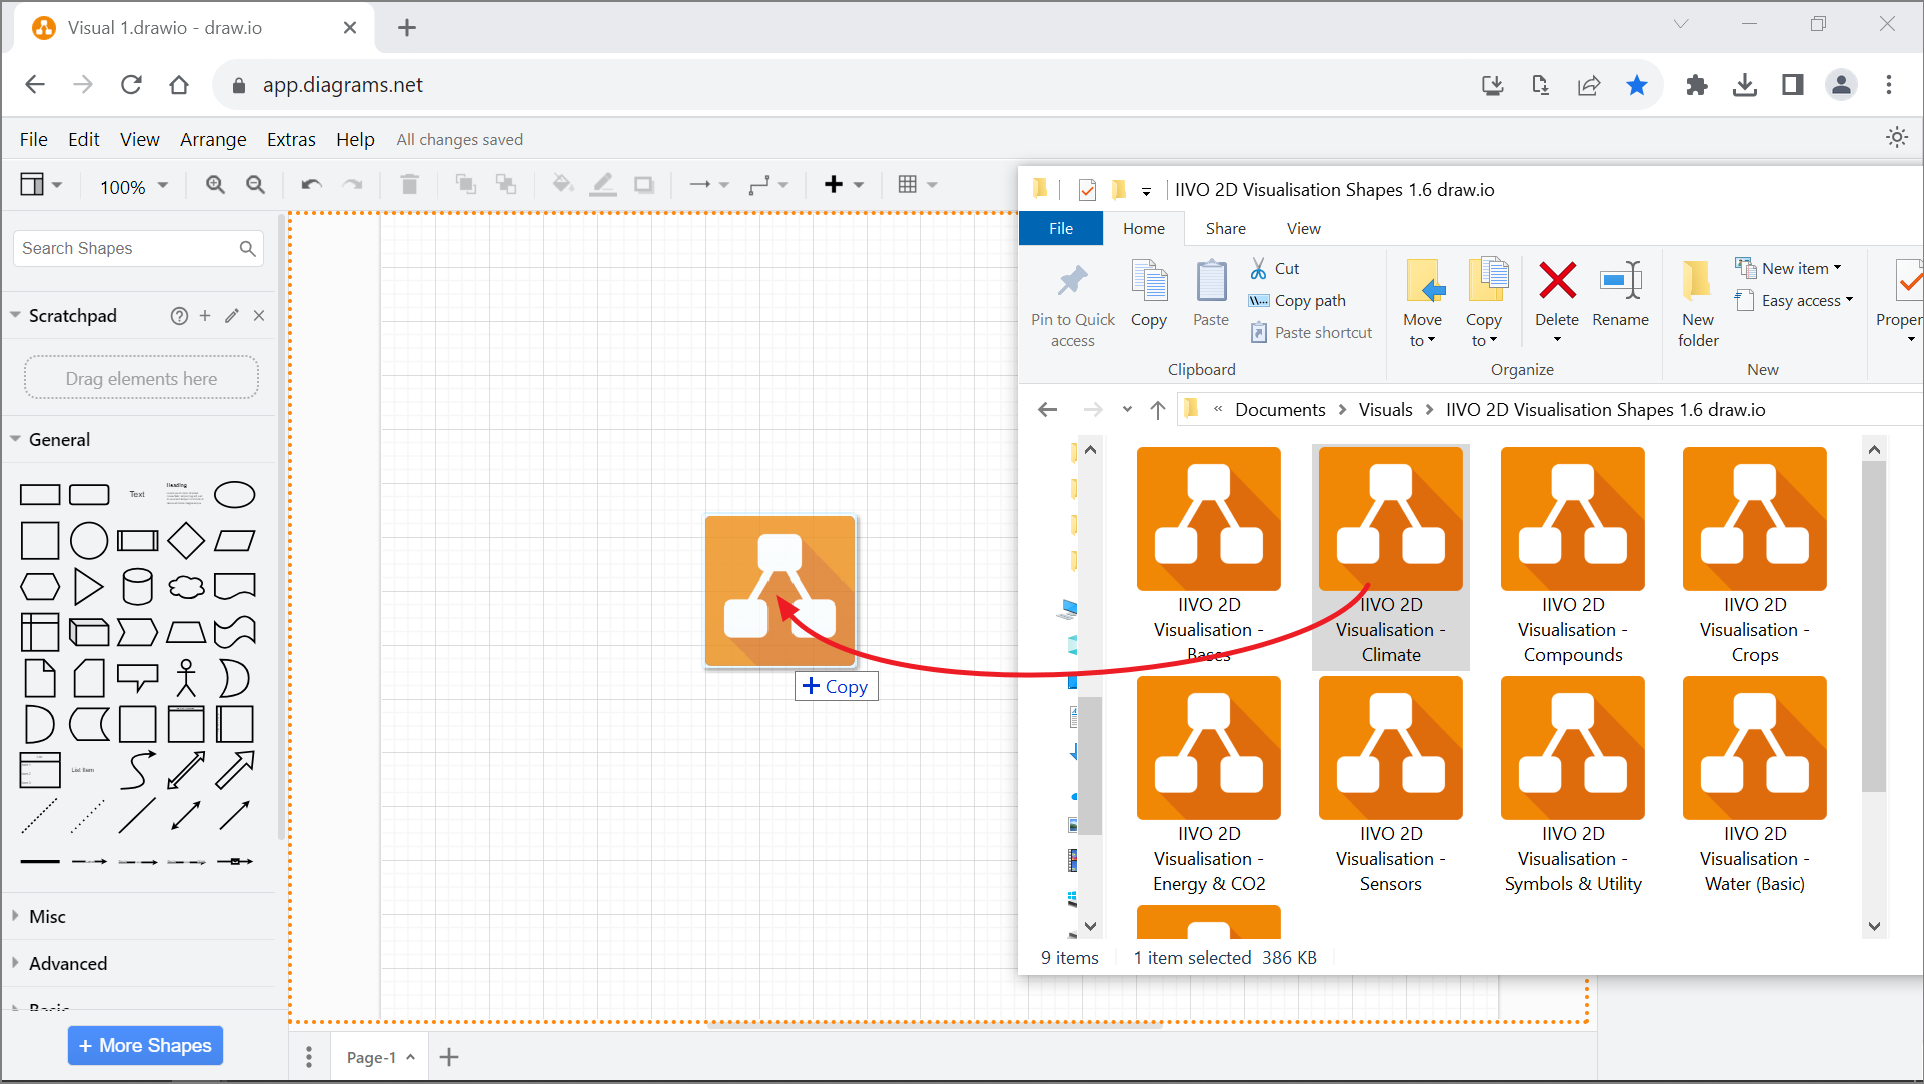Select the triangle shape in General
Screen dimensions: 1924x1084
pyautogui.click(x=88, y=587)
